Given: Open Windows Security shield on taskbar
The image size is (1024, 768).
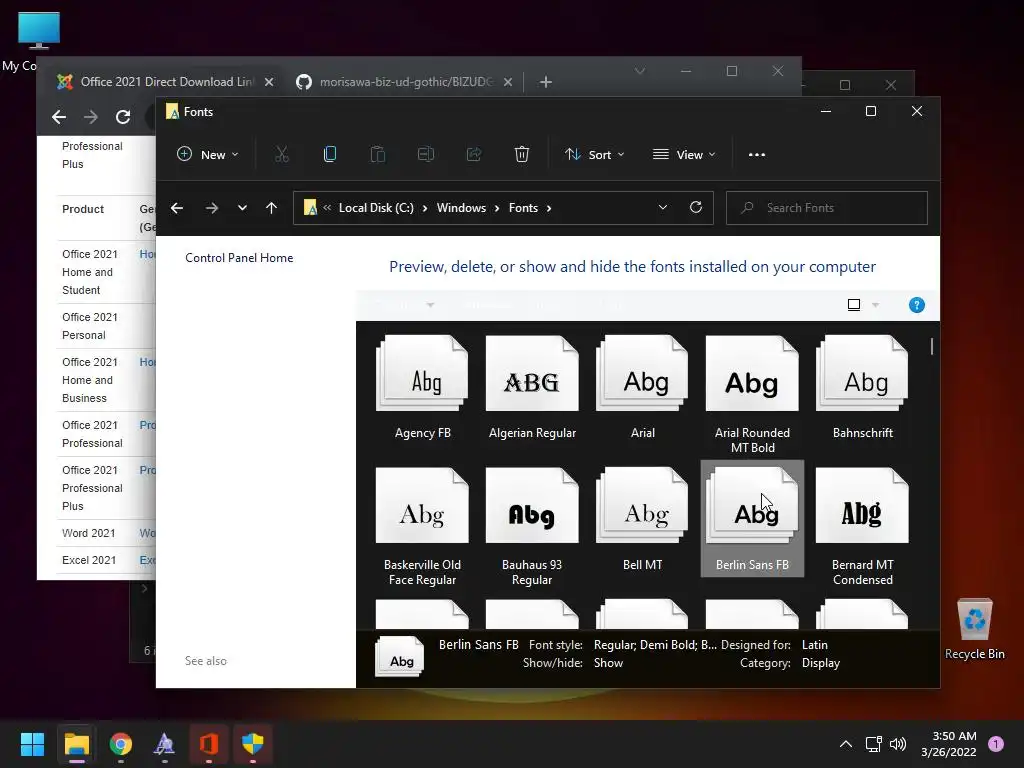Looking at the screenshot, I should tap(253, 744).
